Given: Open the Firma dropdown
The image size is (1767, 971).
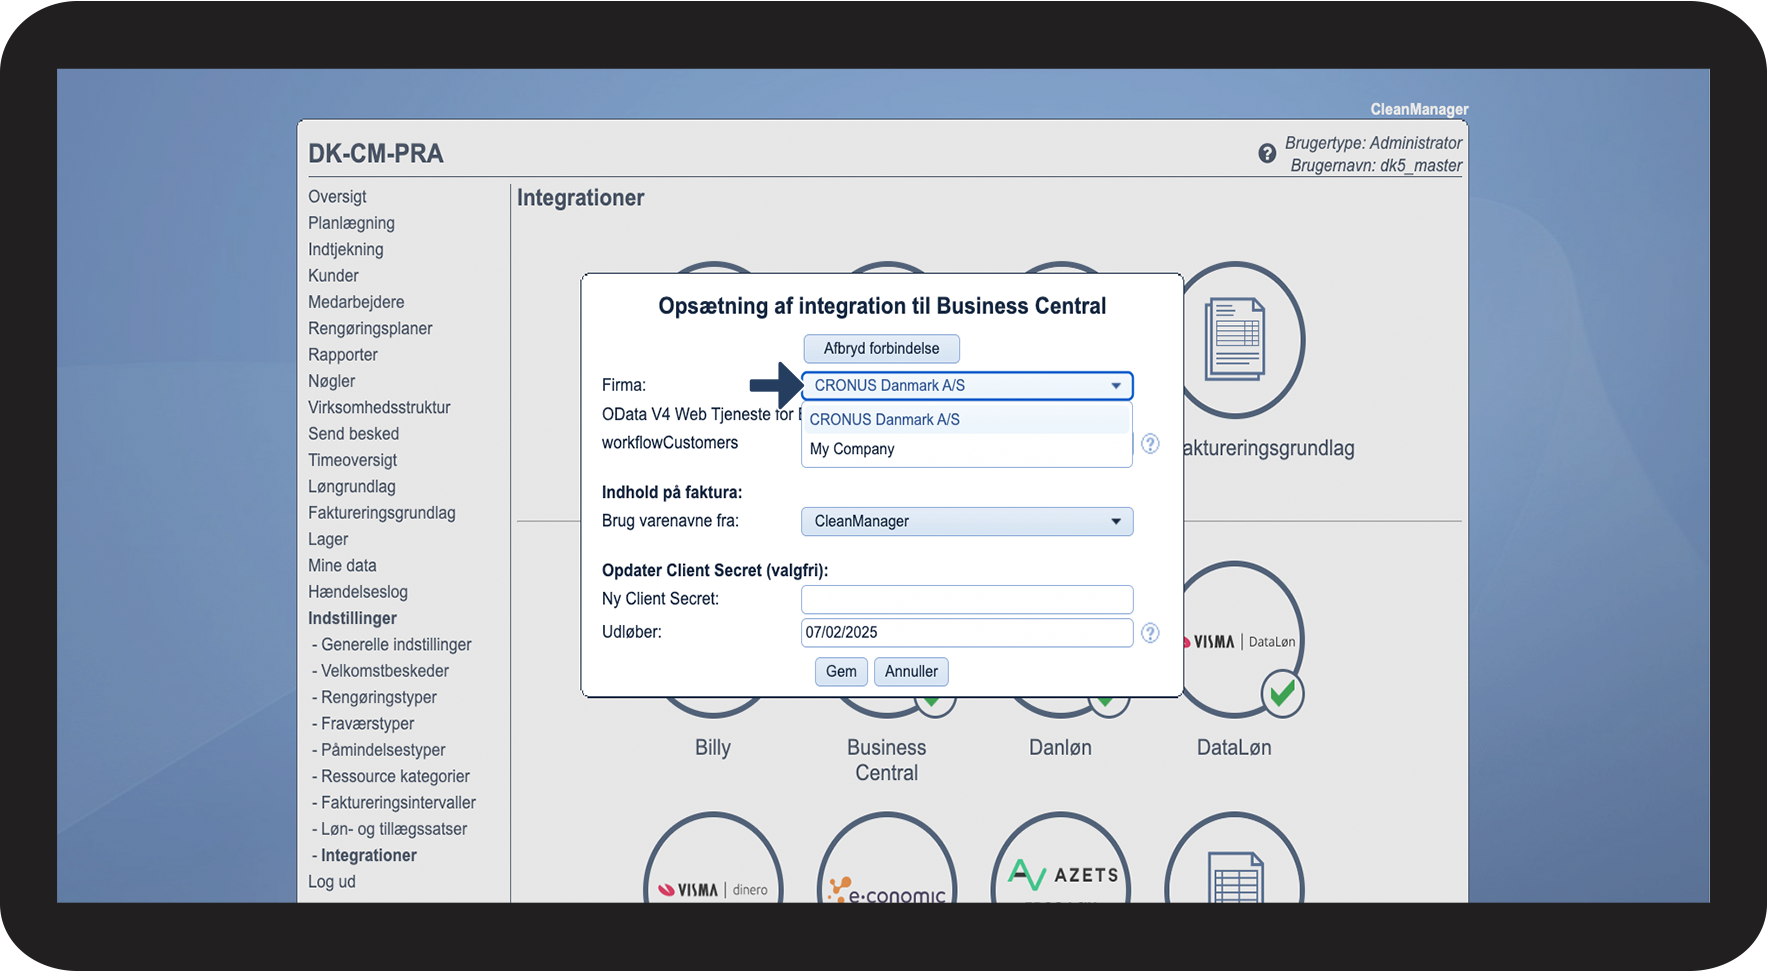Looking at the screenshot, I should 967,386.
